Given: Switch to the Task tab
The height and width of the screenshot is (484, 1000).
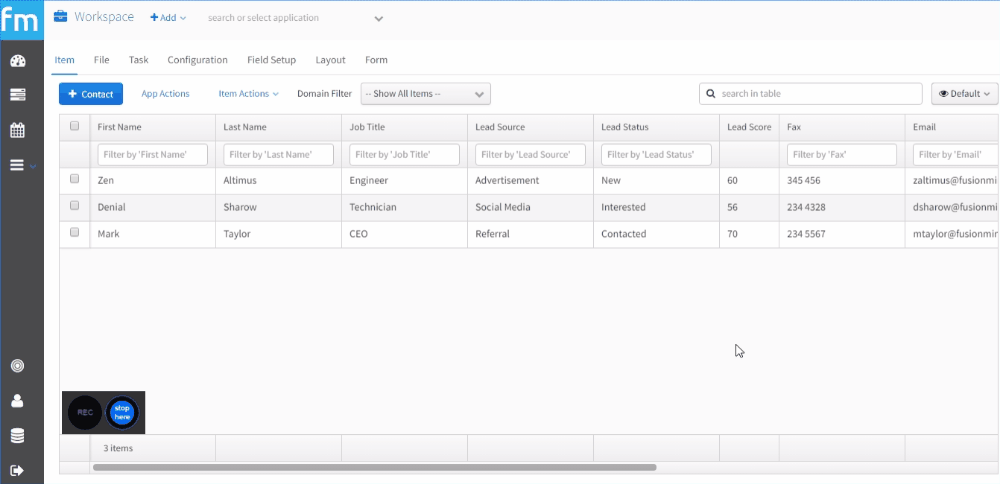Looking at the screenshot, I should click(138, 60).
